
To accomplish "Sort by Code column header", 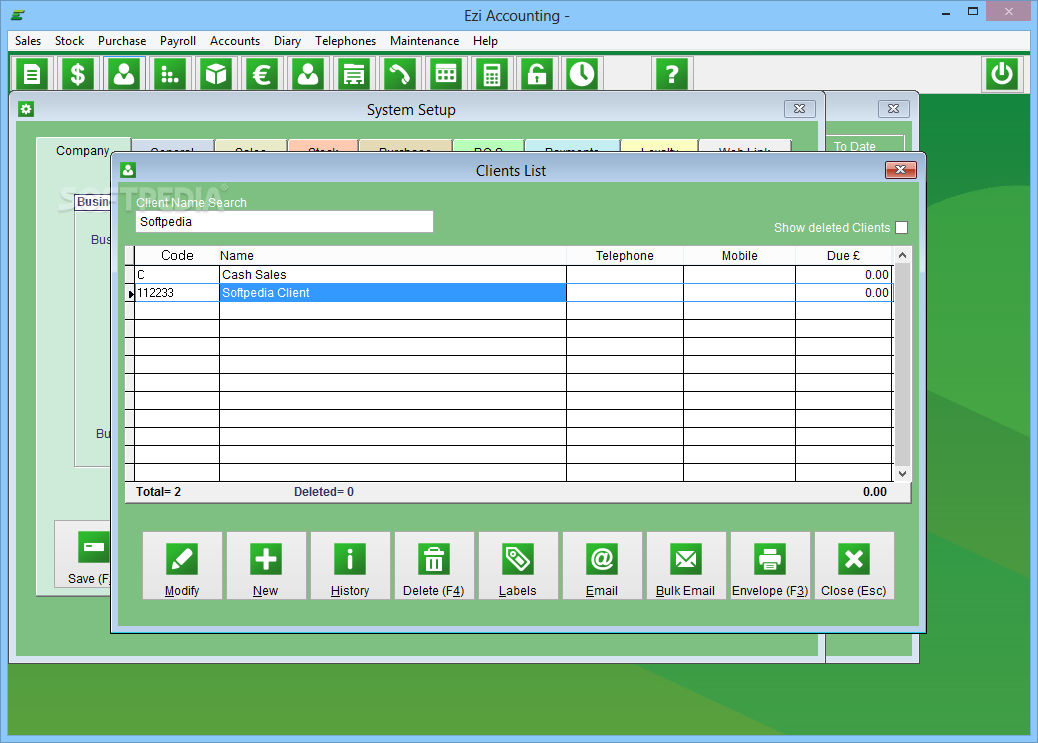I will (177, 256).
